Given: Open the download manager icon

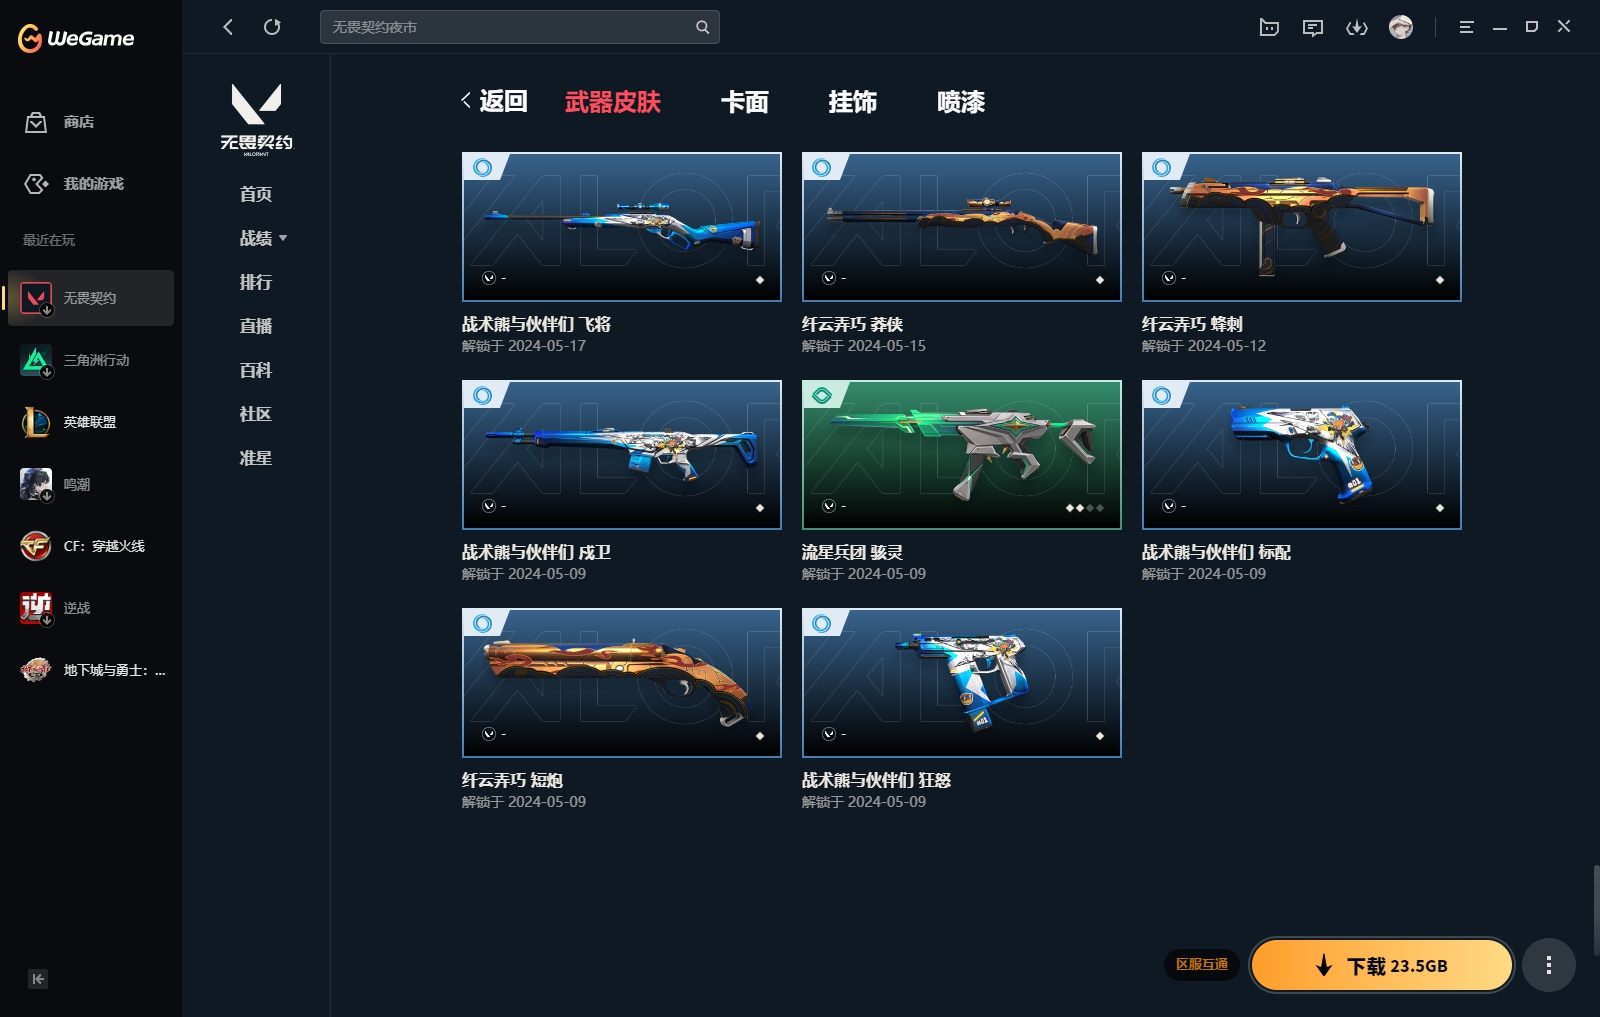Looking at the screenshot, I should tap(1357, 27).
